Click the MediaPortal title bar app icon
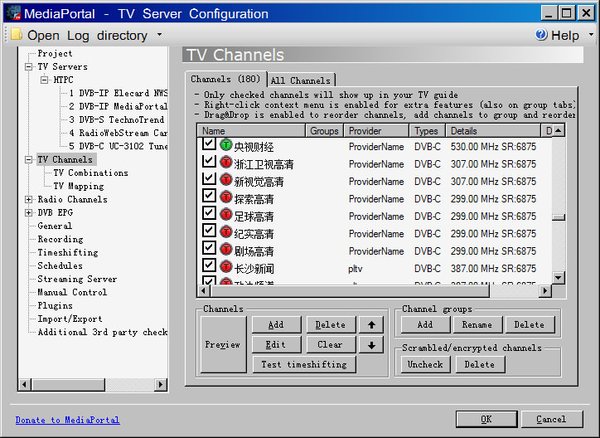Image resolution: width=600 pixels, height=438 pixels. click(14, 13)
